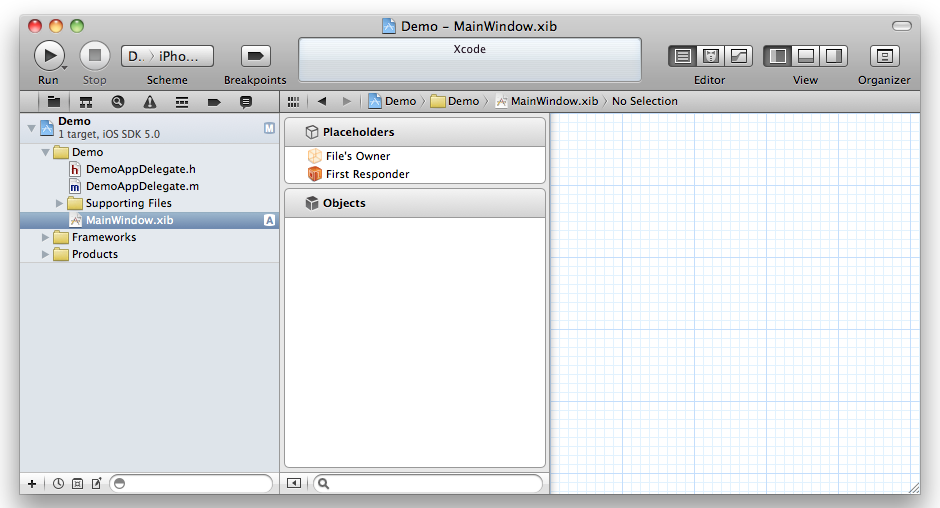940x508 pixels.
Task: Select the Demo project root item
Action: 150,128
